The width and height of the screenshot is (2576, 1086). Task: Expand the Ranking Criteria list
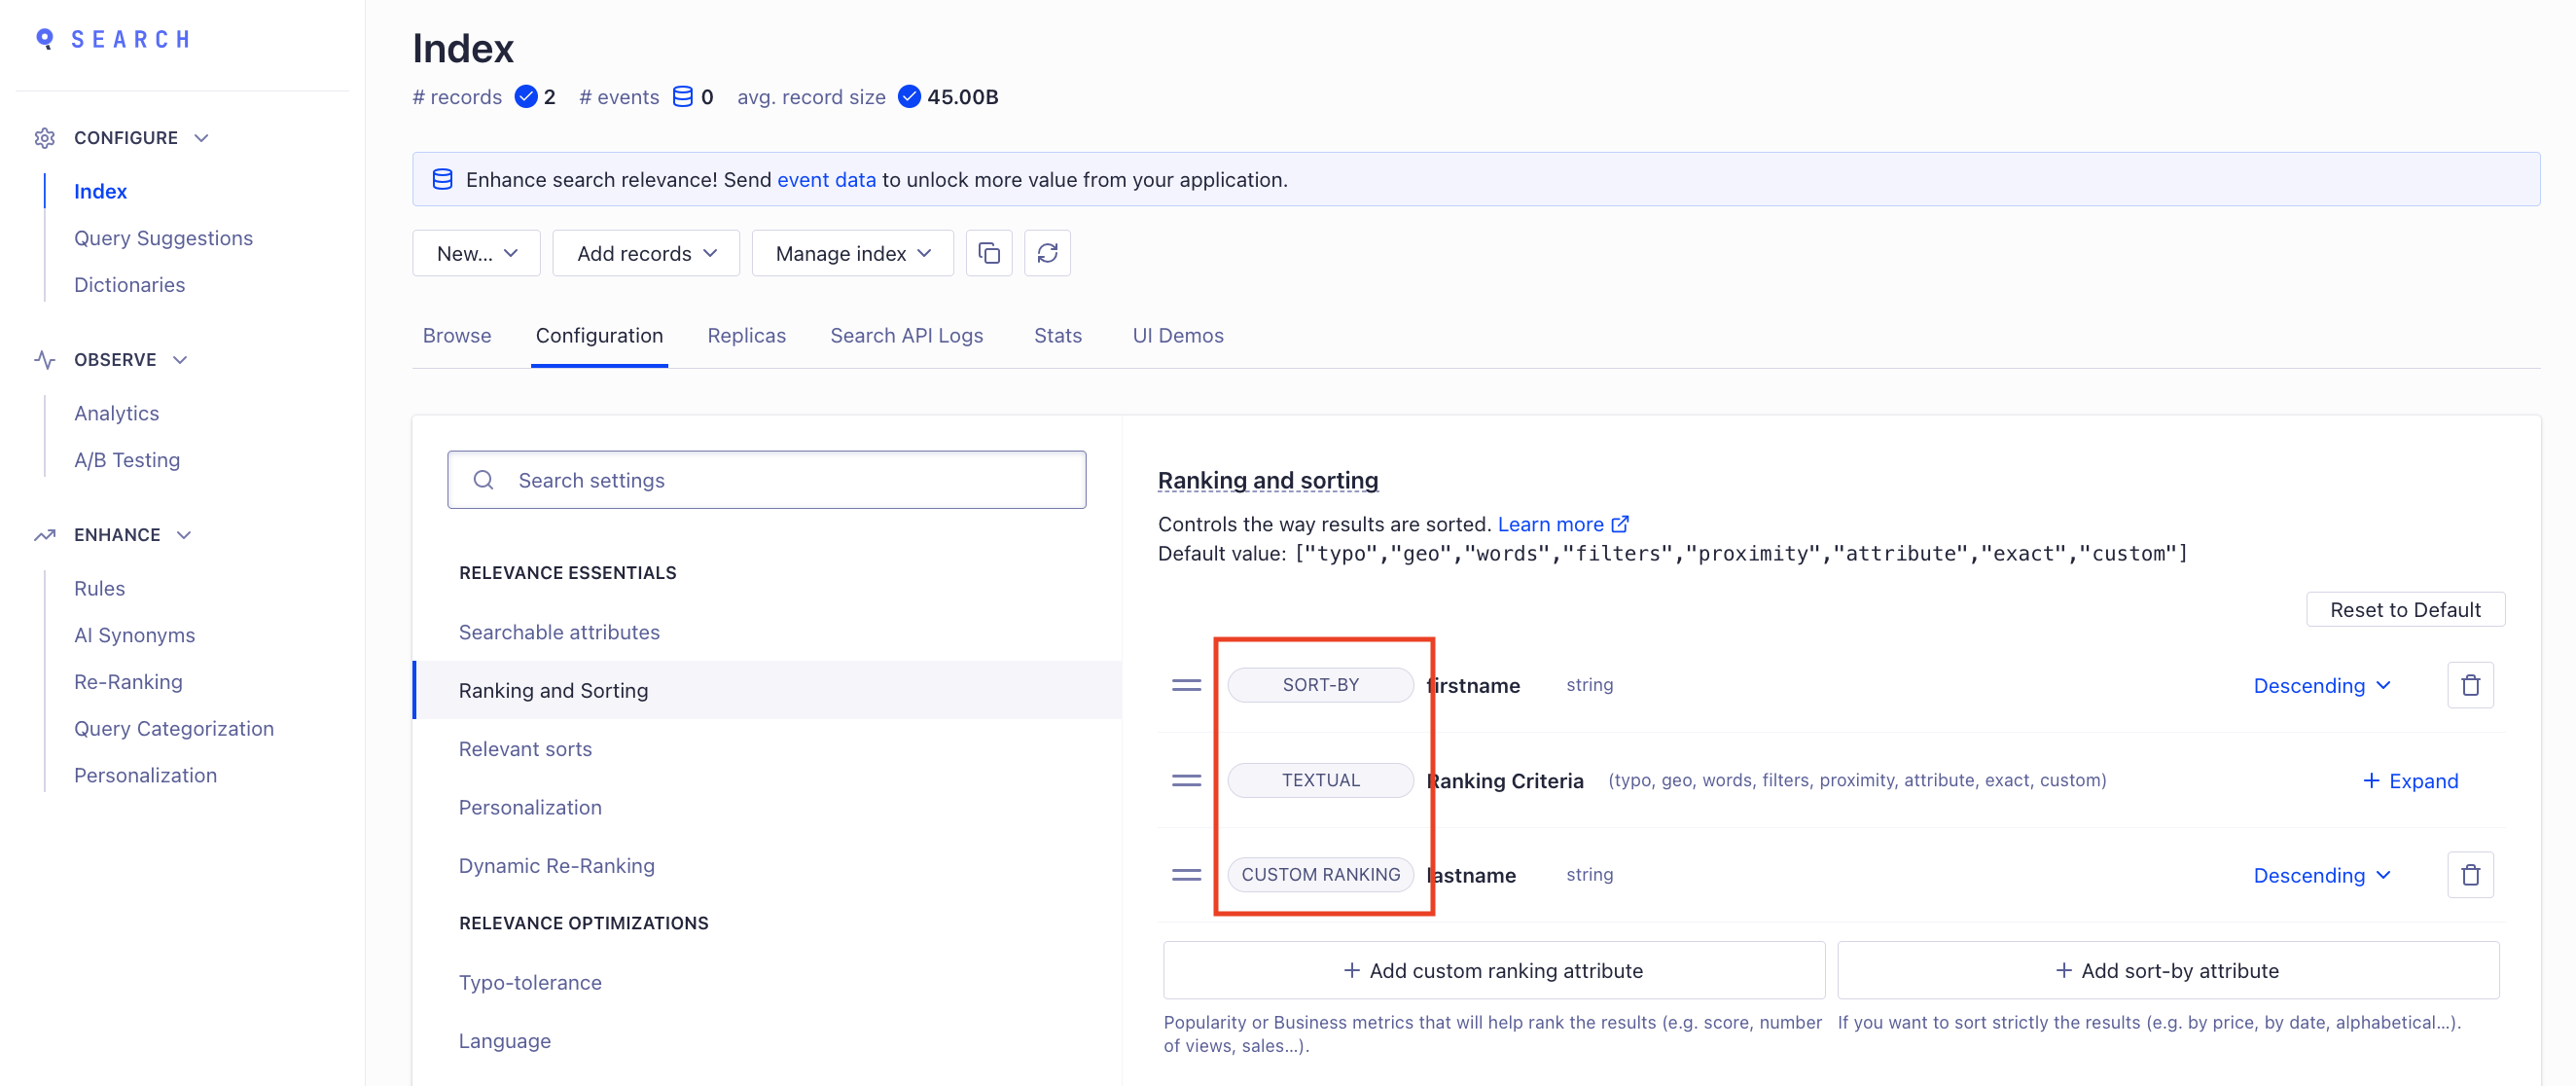[x=2409, y=780]
